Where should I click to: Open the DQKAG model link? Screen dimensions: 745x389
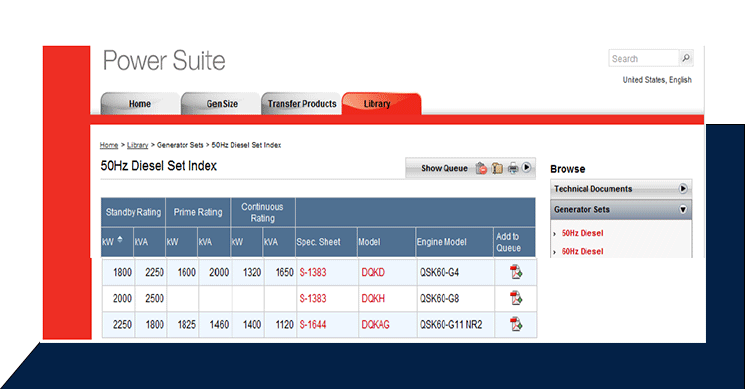coord(375,324)
